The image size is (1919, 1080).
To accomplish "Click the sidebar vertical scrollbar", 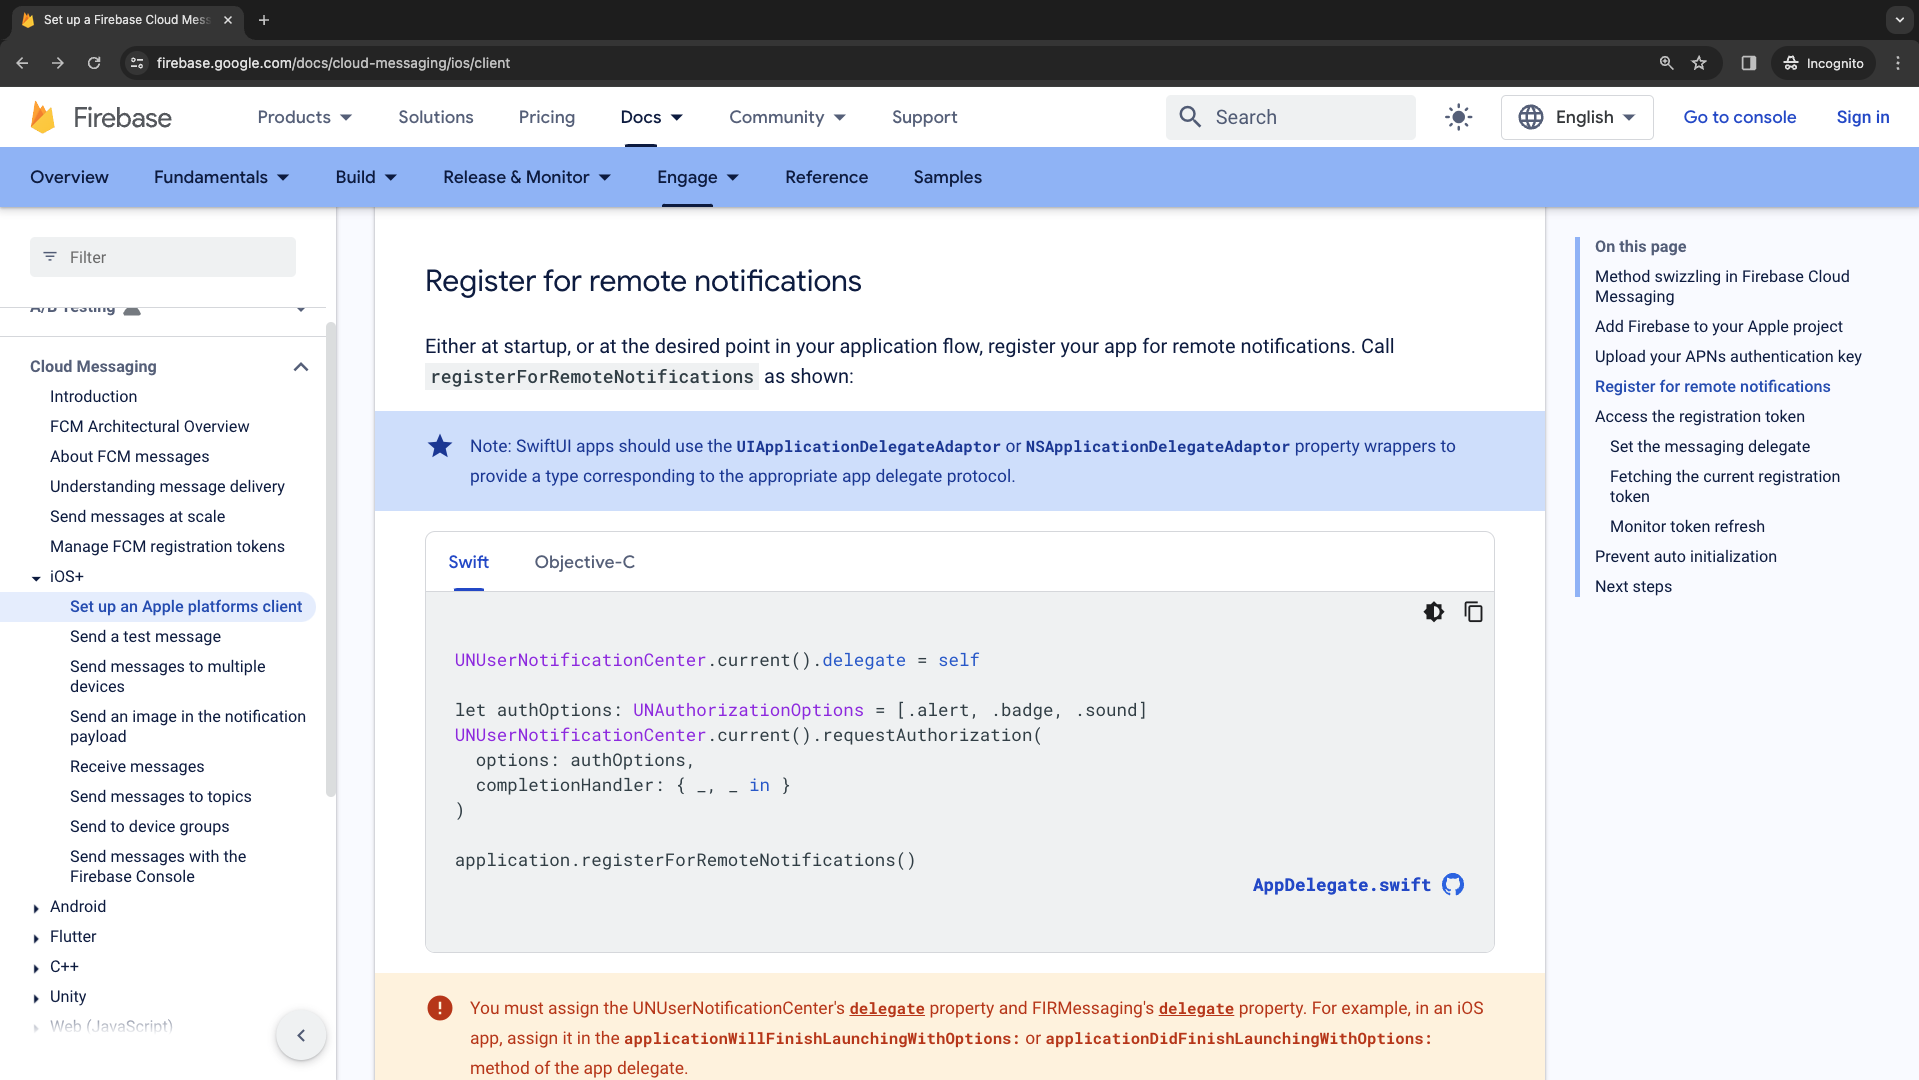I will tap(331, 560).
